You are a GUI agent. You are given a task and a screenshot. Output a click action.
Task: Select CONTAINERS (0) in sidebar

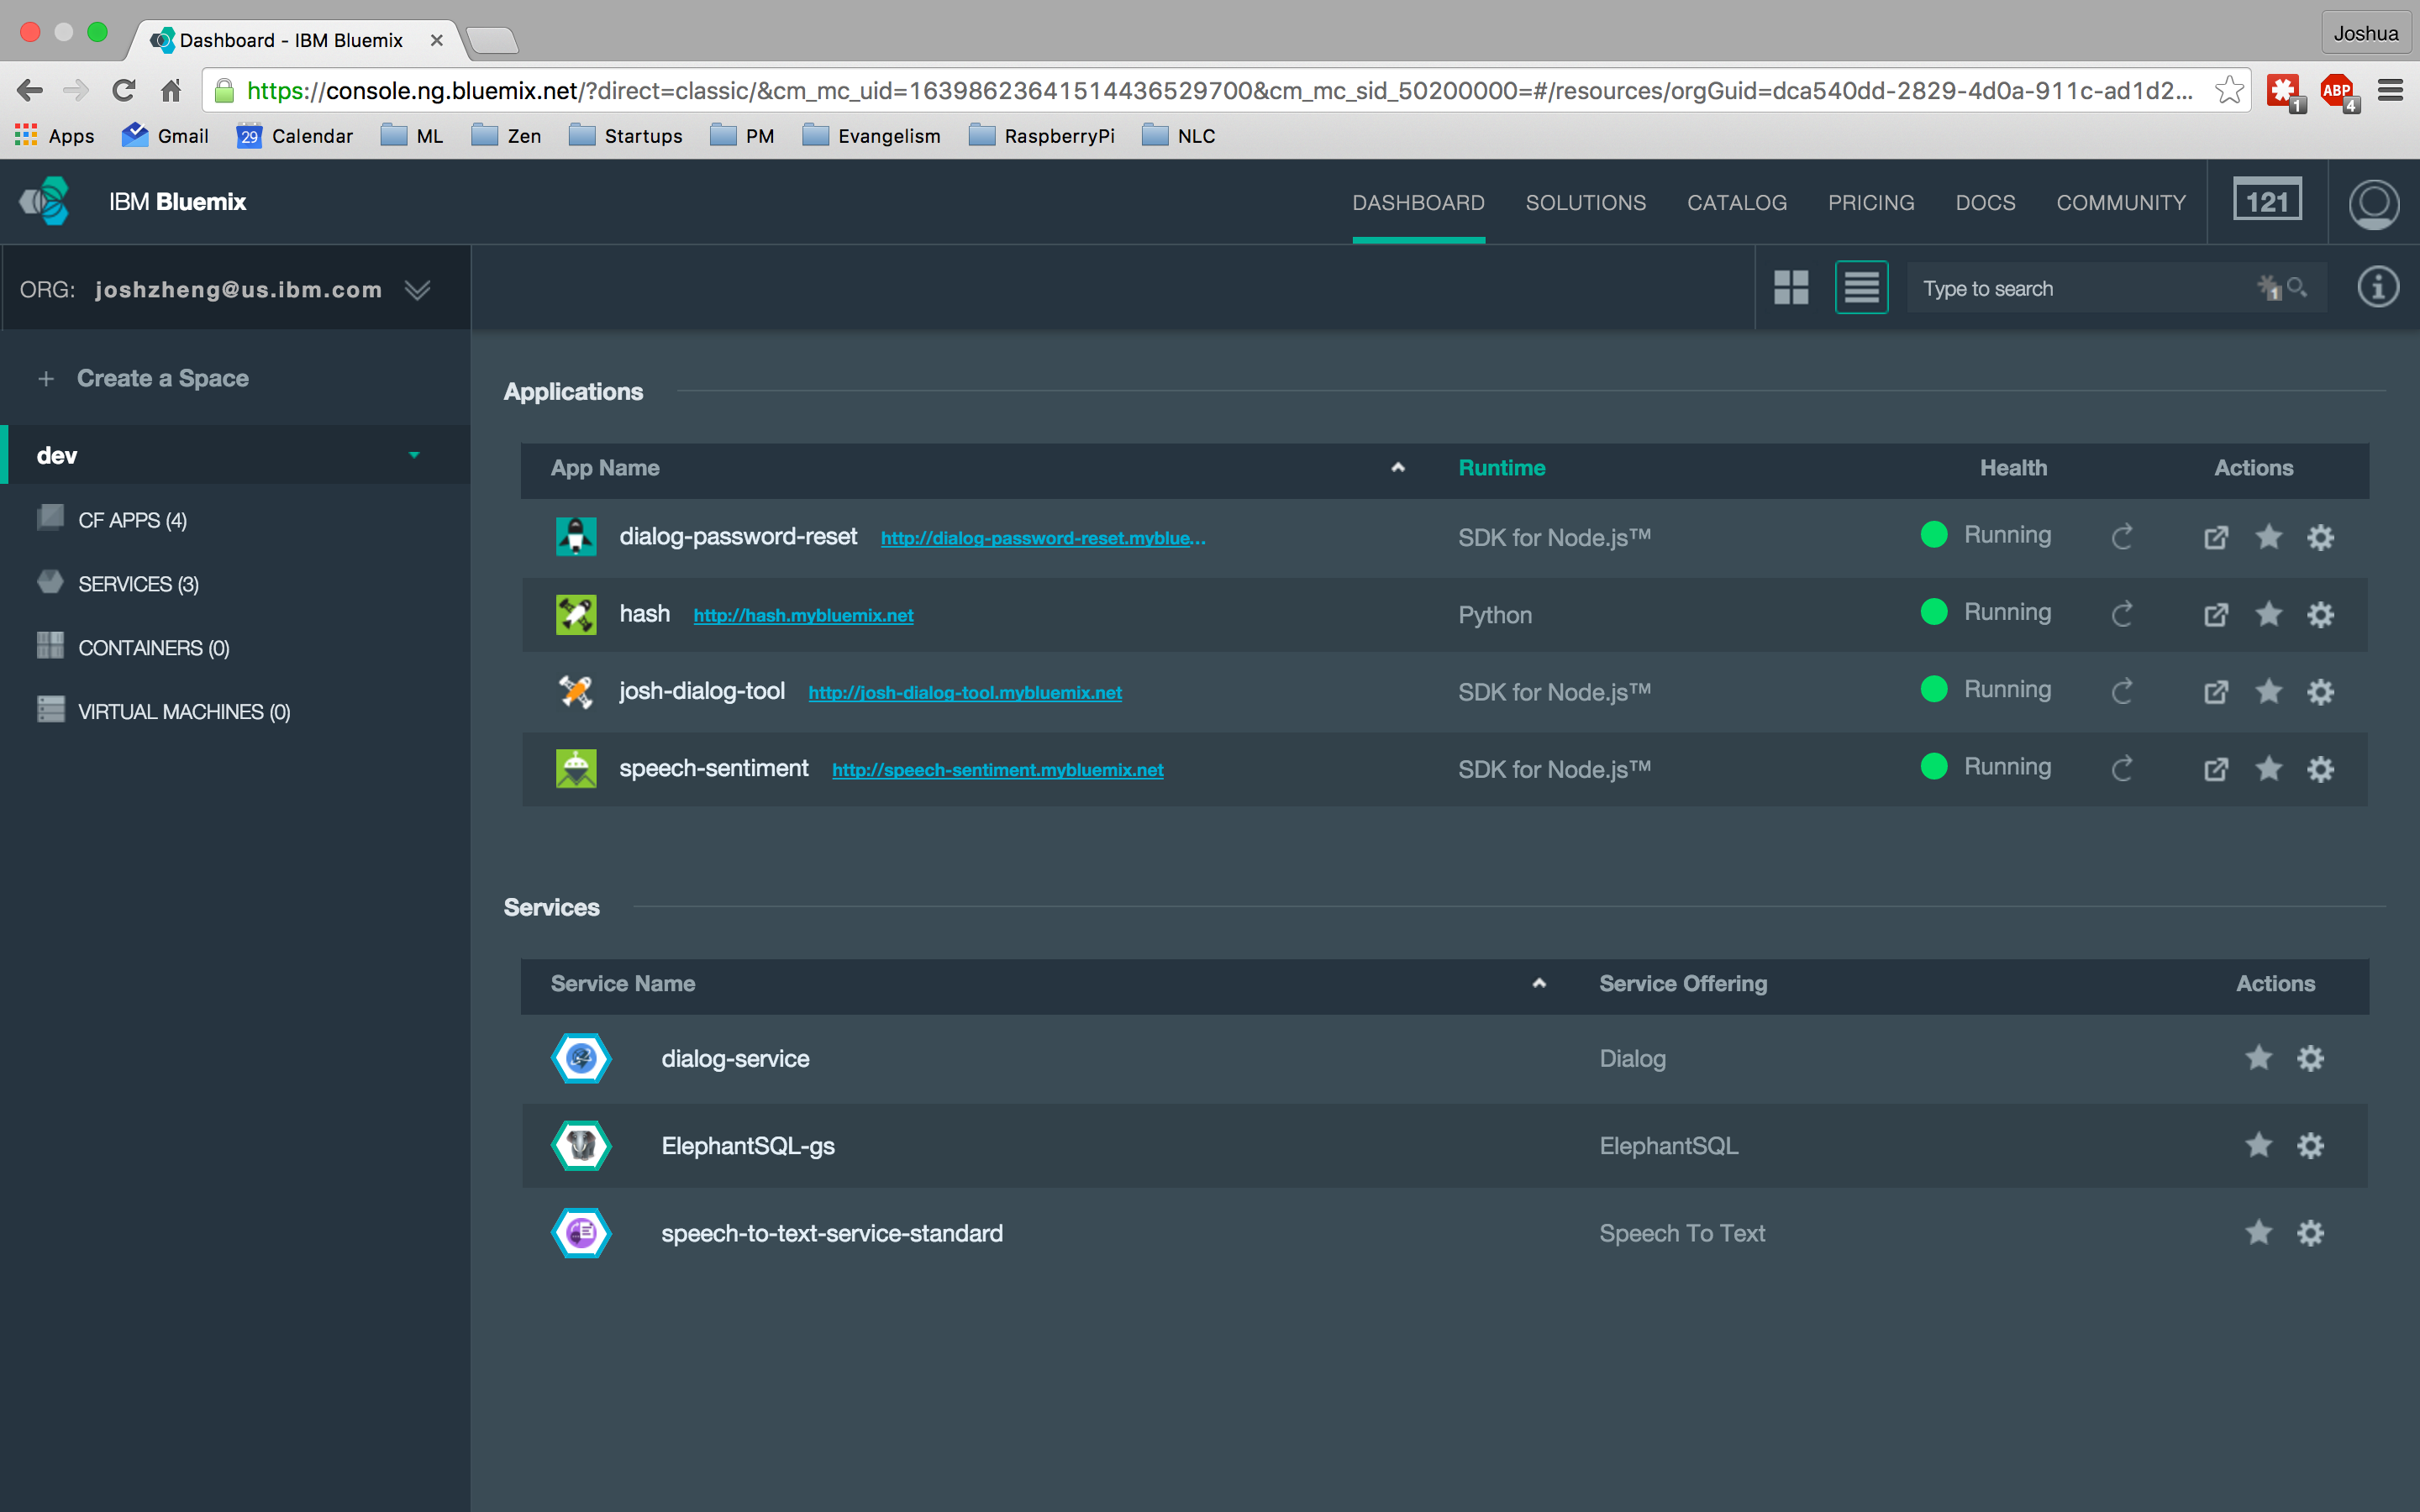(x=153, y=648)
